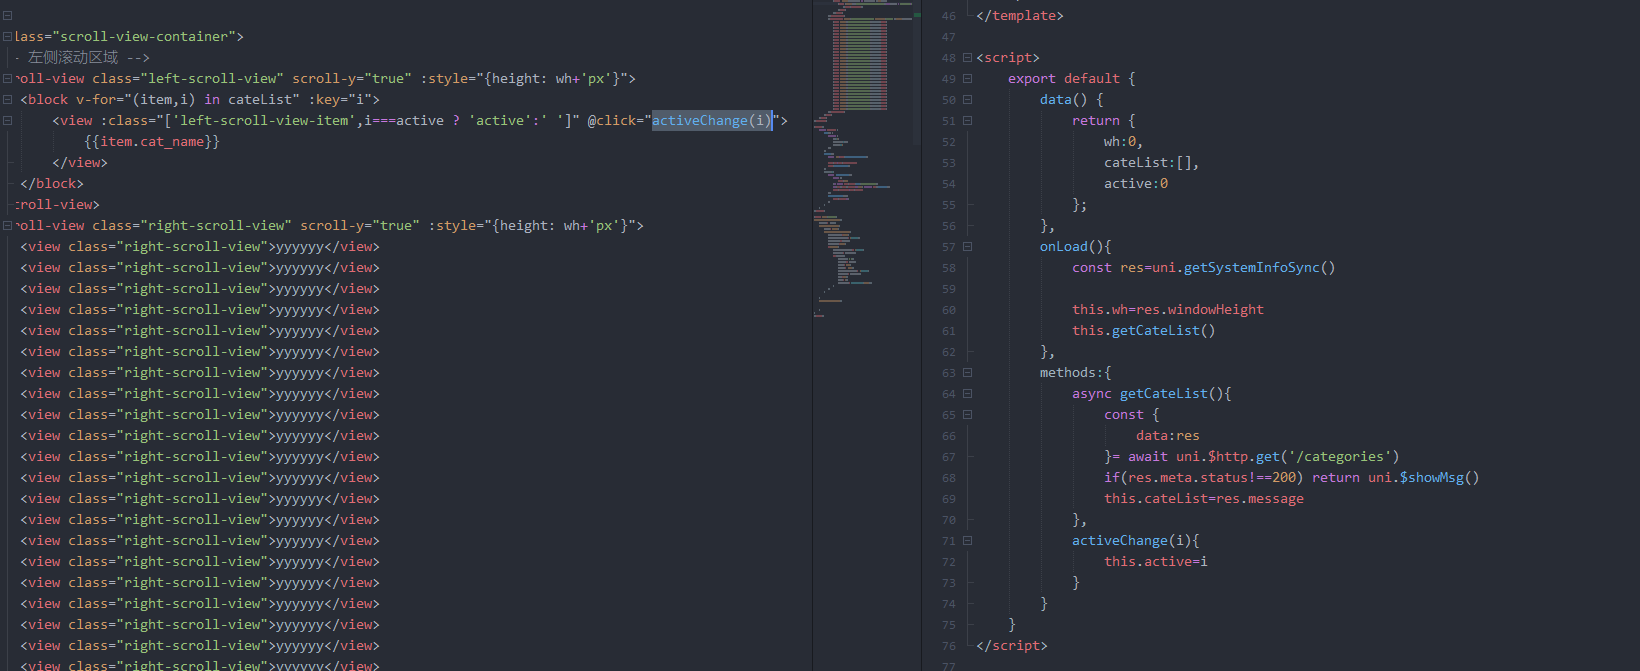Image resolution: width=1640 pixels, height=671 pixels.
Task: Click uni.$showMsg() on line 68
Action: 1424,478
